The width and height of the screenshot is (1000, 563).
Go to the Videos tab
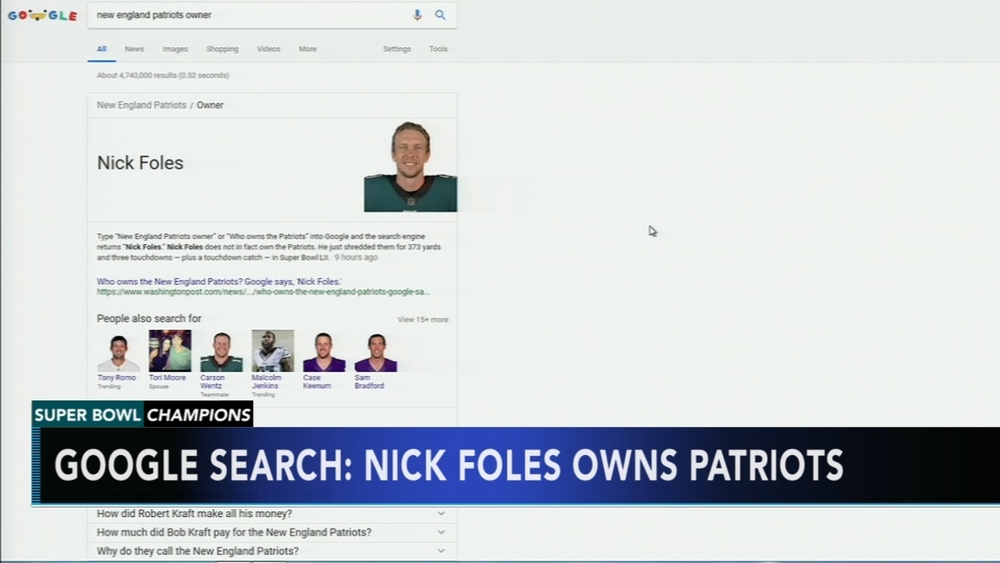coord(268,49)
